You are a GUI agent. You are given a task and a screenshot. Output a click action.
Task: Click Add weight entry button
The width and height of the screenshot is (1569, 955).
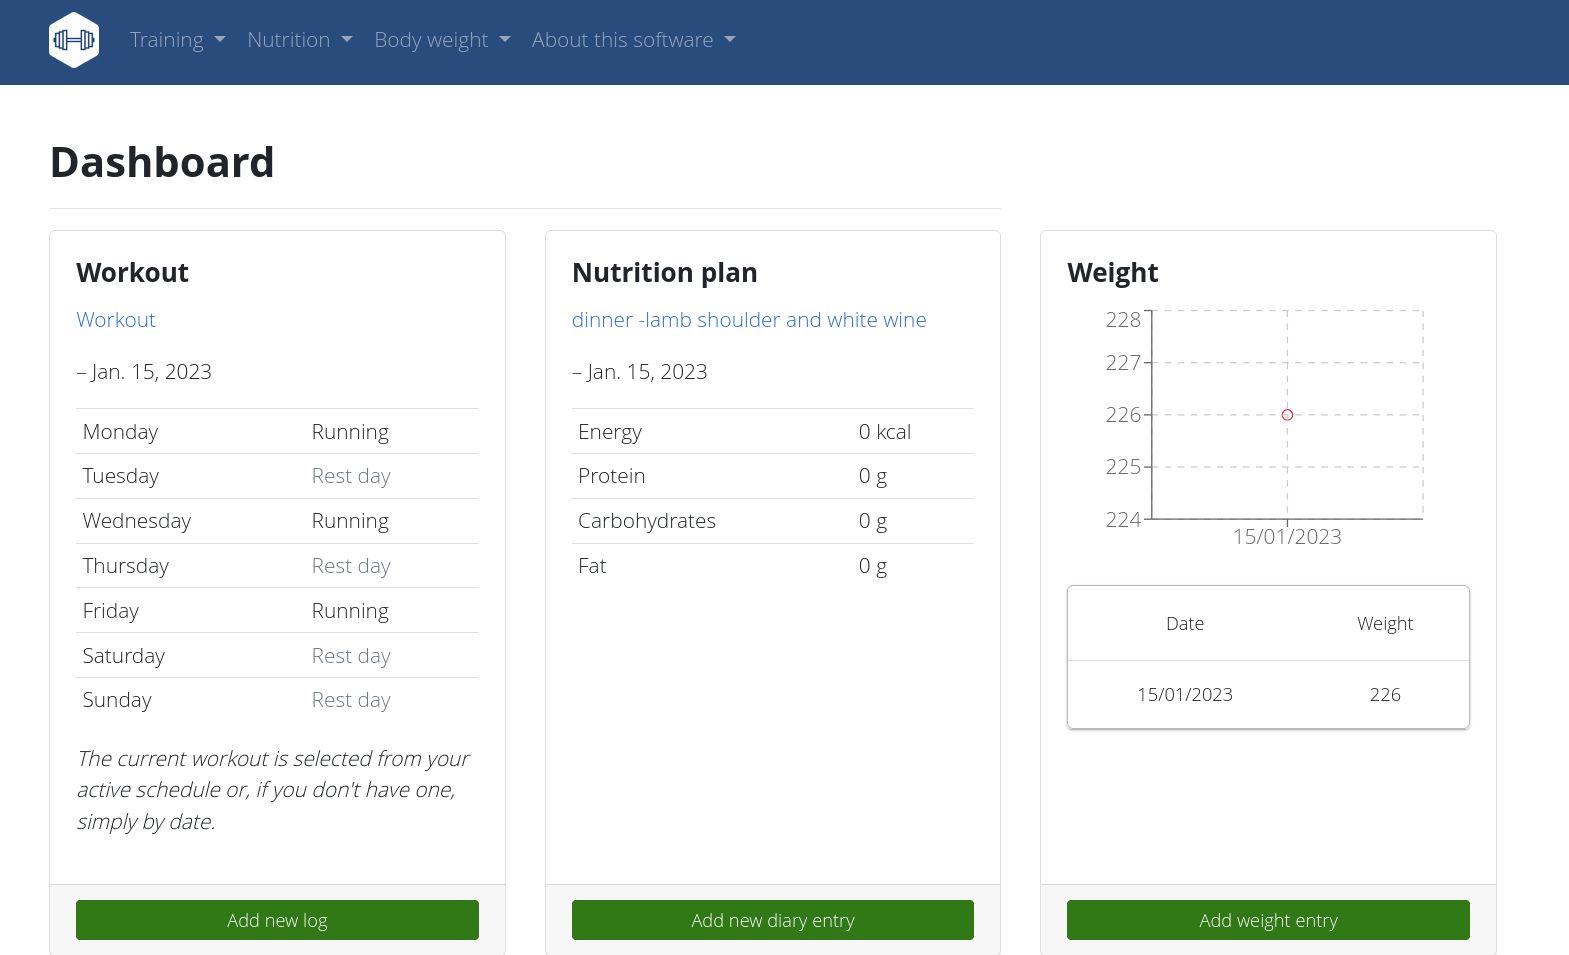pos(1267,920)
